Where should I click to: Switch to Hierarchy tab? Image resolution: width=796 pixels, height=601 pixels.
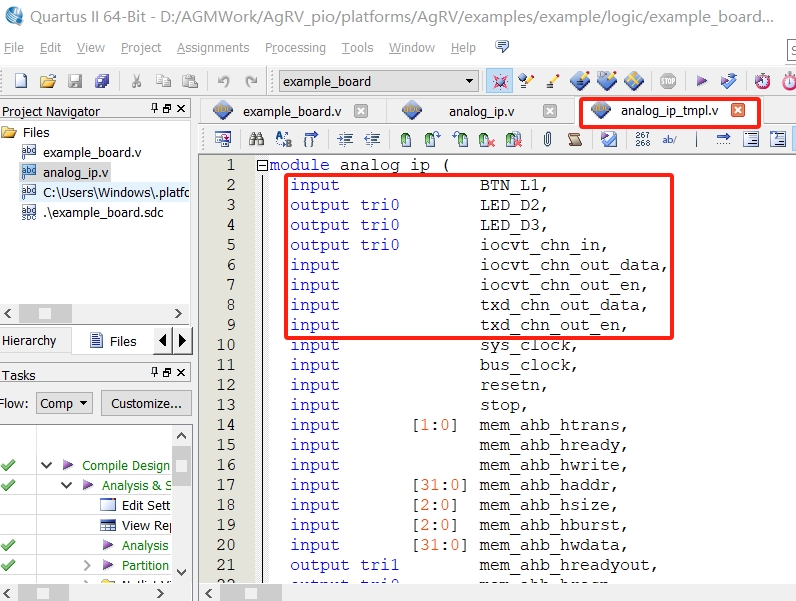coord(29,340)
